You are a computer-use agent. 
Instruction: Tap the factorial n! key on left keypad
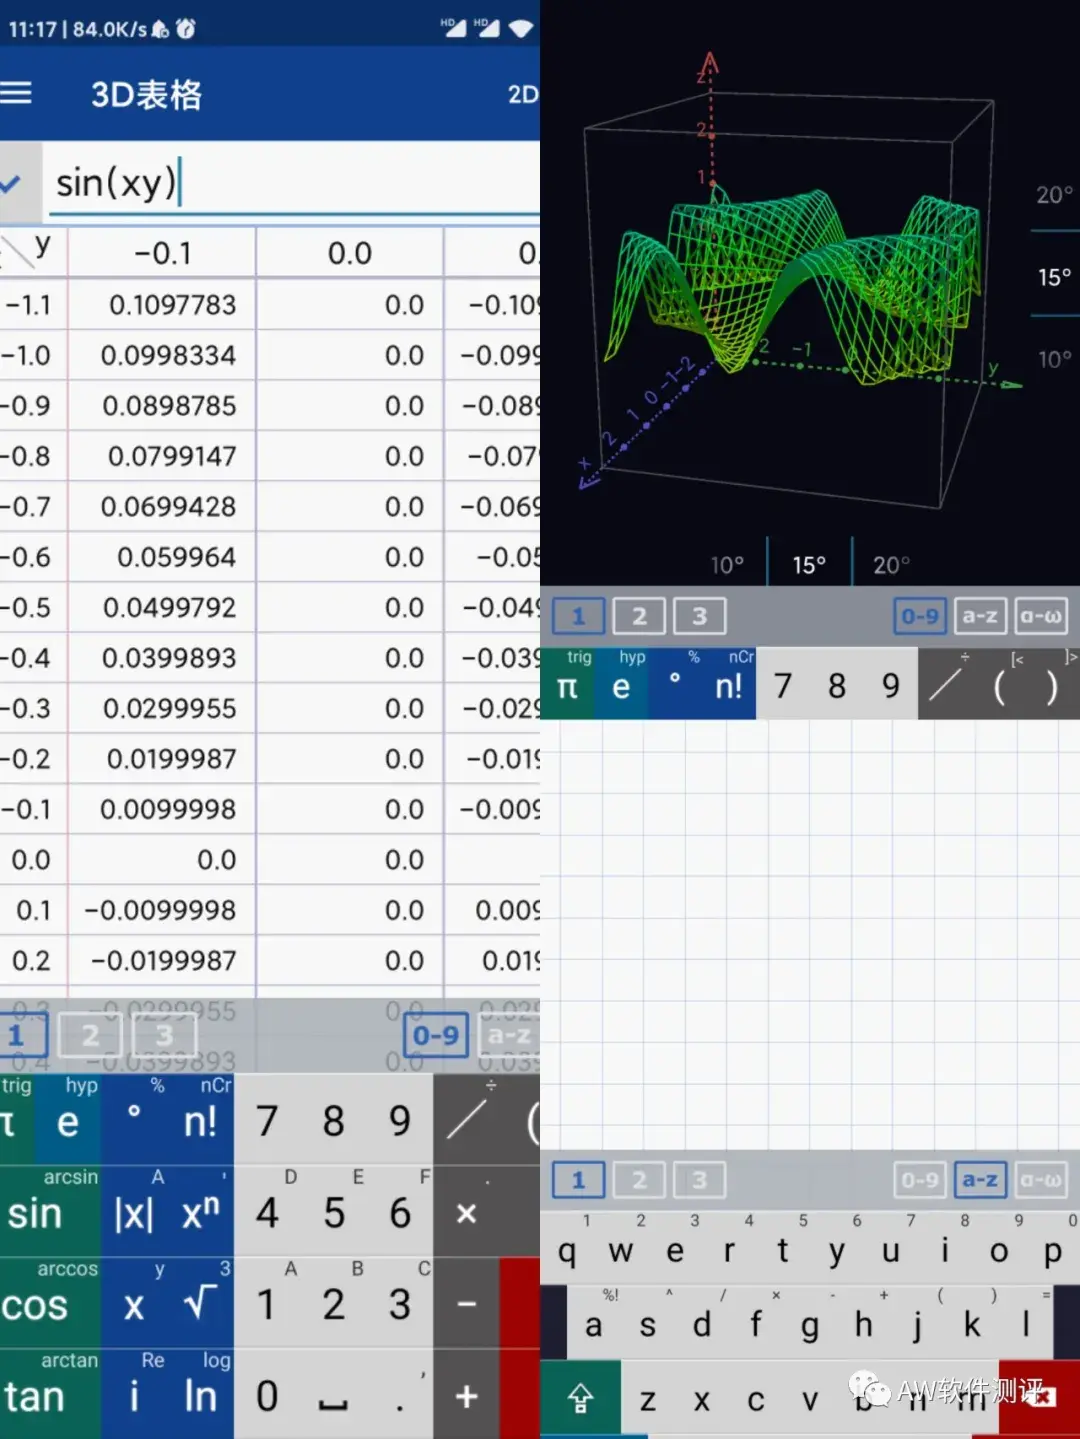click(x=200, y=1120)
